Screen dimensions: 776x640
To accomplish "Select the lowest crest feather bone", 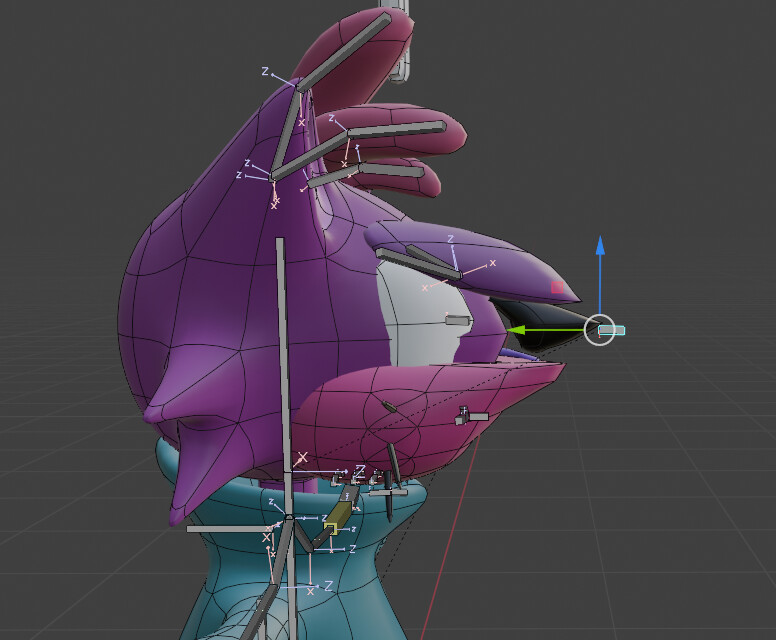I will pos(391,170).
